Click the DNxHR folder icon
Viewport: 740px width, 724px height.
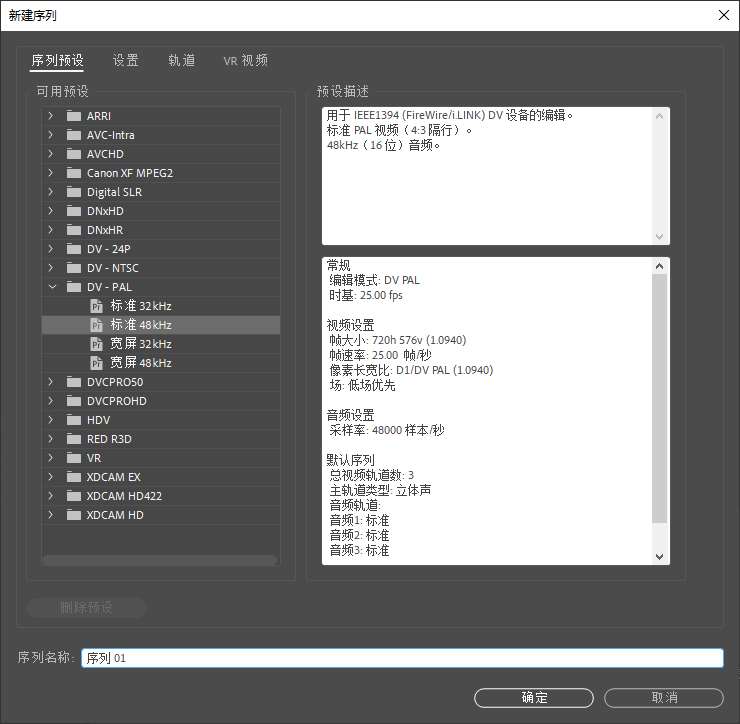pos(74,230)
